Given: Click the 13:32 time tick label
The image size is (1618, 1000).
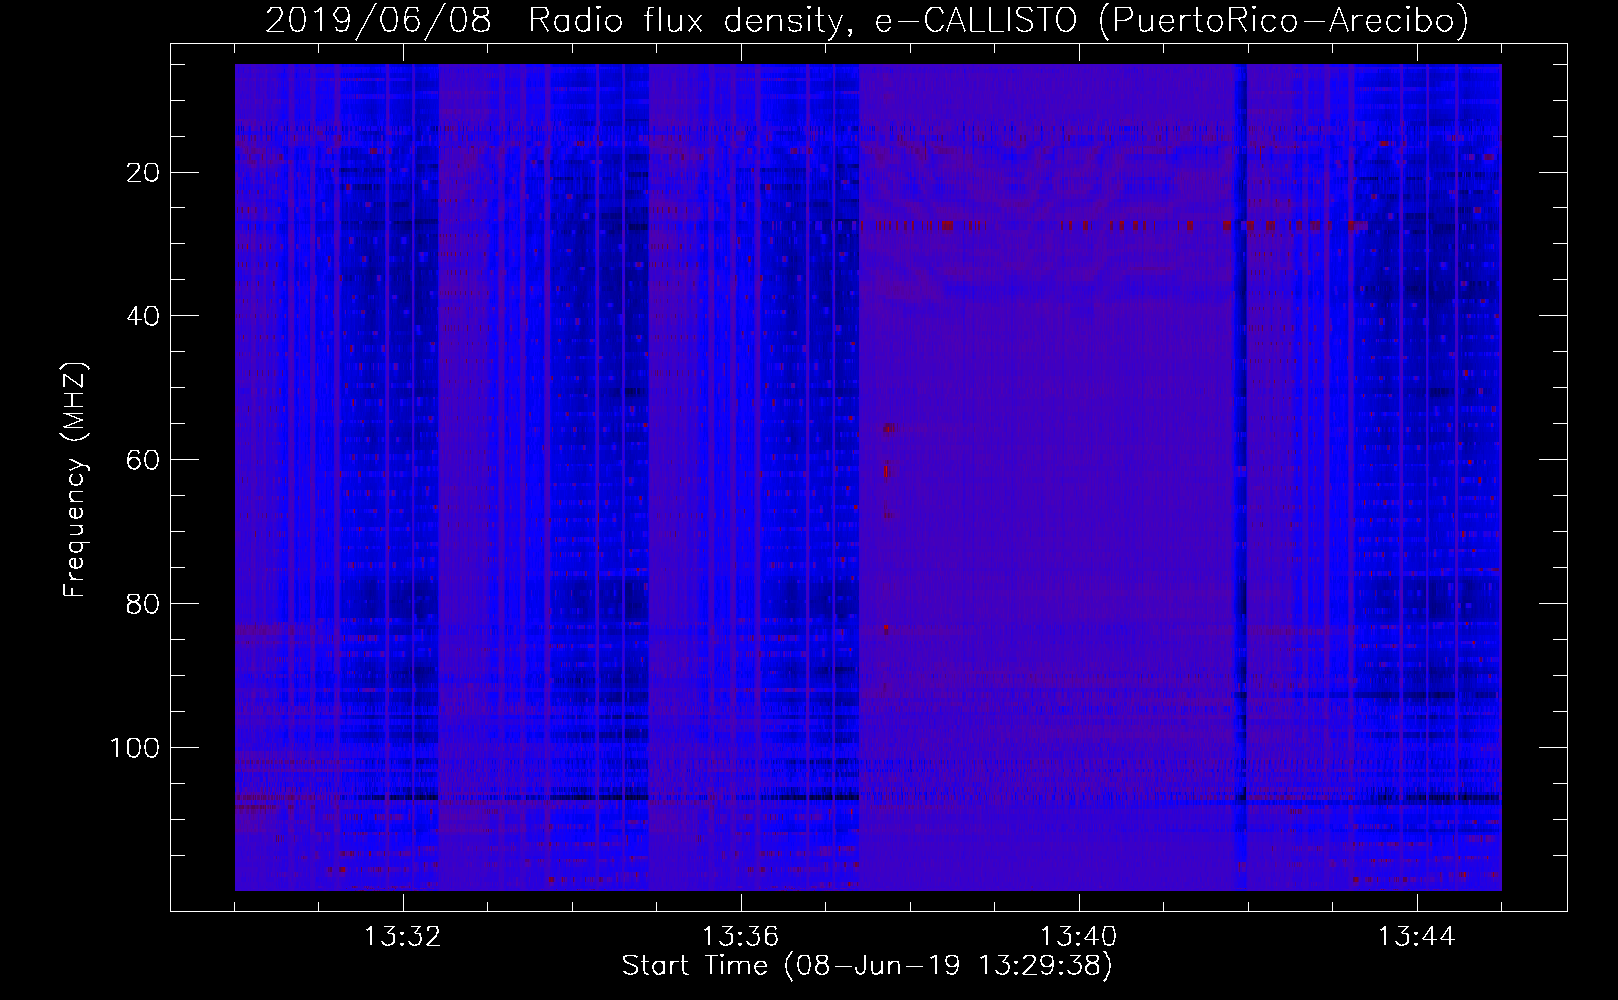Looking at the screenshot, I should coord(403,937).
